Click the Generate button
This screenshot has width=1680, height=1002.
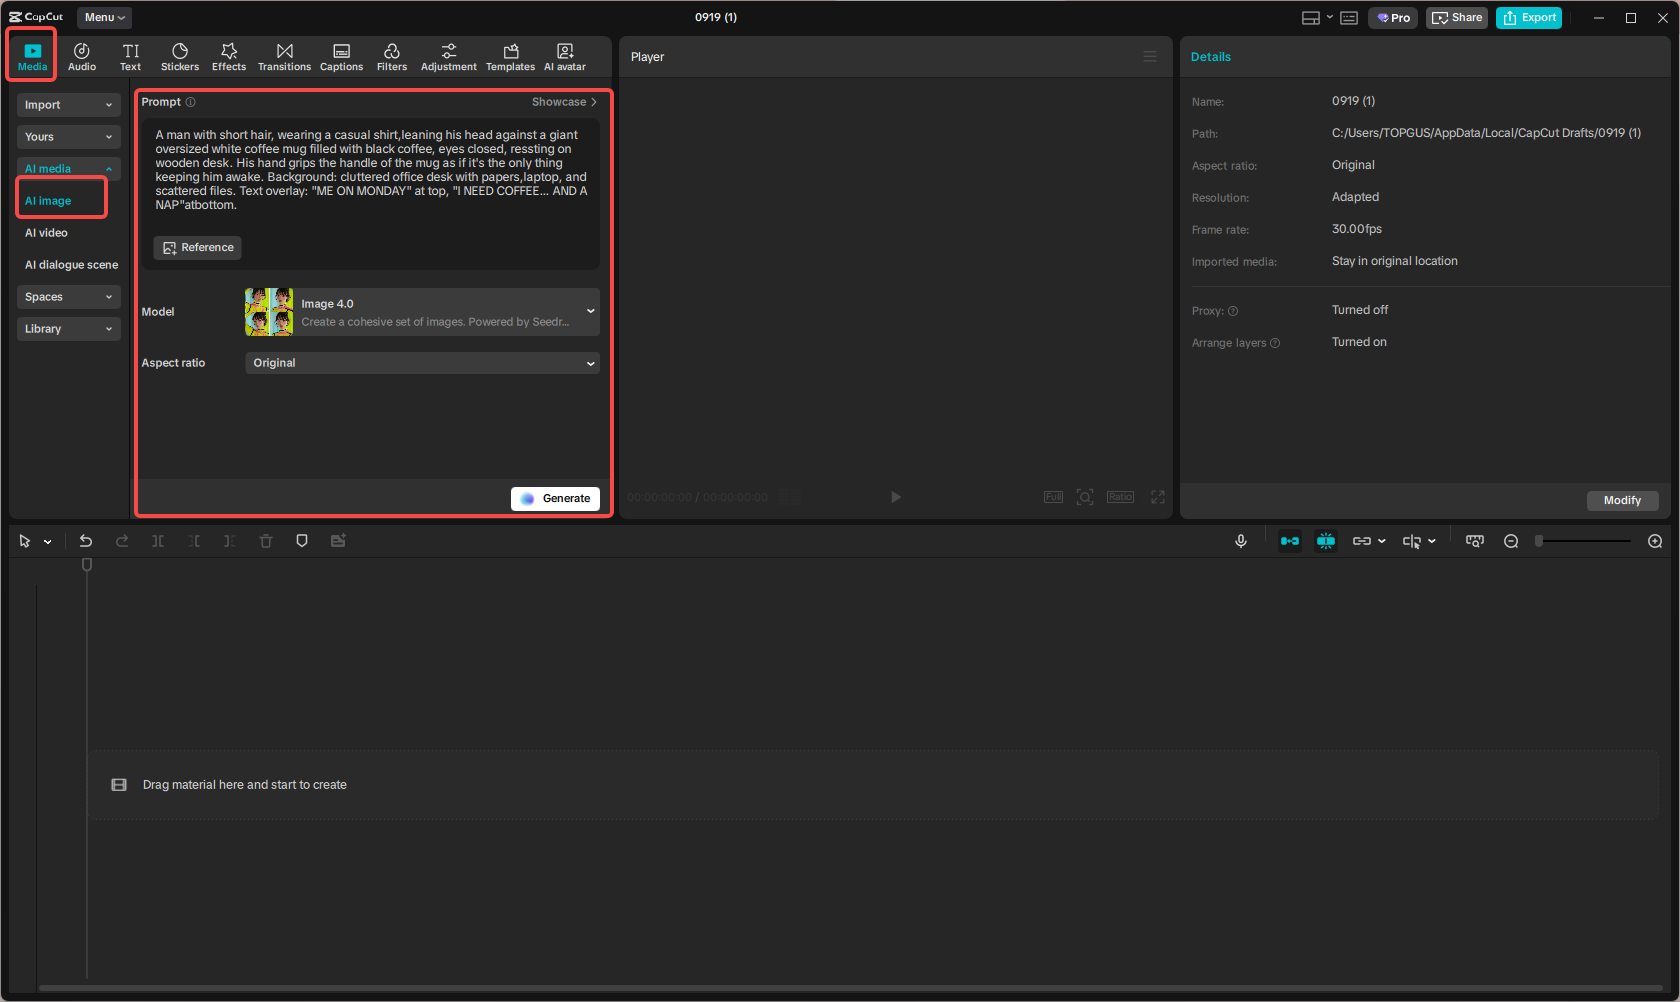pyautogui.click(x=555, y=498)
